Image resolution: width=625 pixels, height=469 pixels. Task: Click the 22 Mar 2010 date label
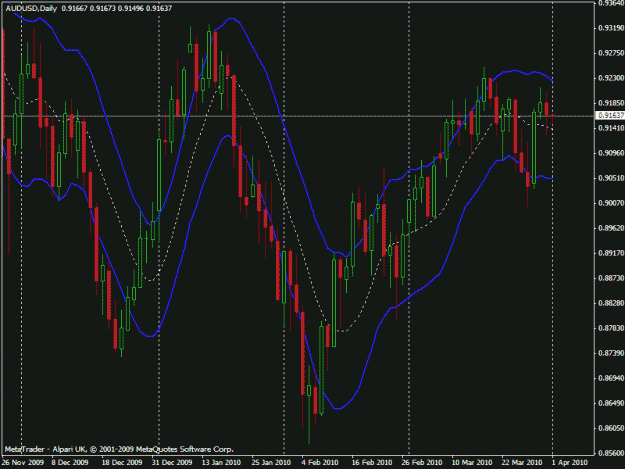(522, 463)
